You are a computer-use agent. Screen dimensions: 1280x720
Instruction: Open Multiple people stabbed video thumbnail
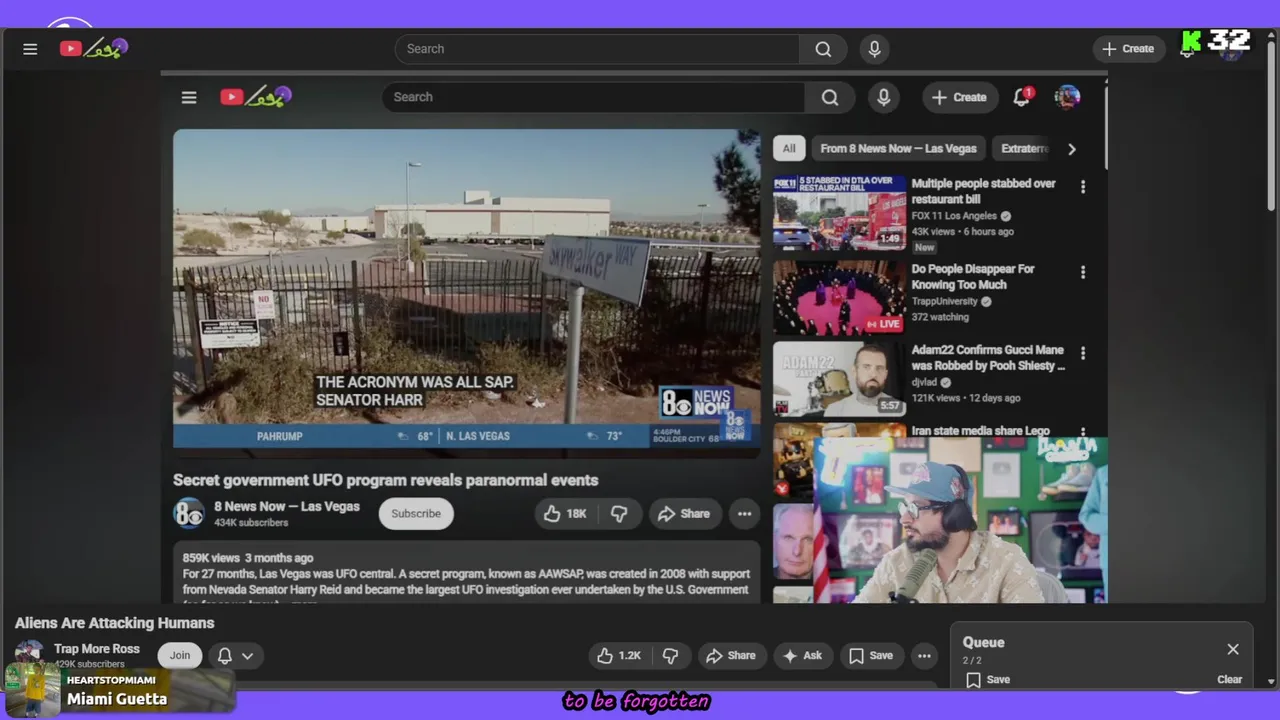[x=840, y=213]
